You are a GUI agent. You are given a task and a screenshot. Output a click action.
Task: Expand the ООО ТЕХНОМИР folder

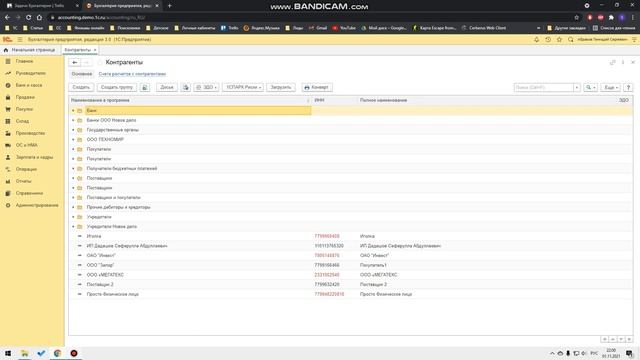73,140
